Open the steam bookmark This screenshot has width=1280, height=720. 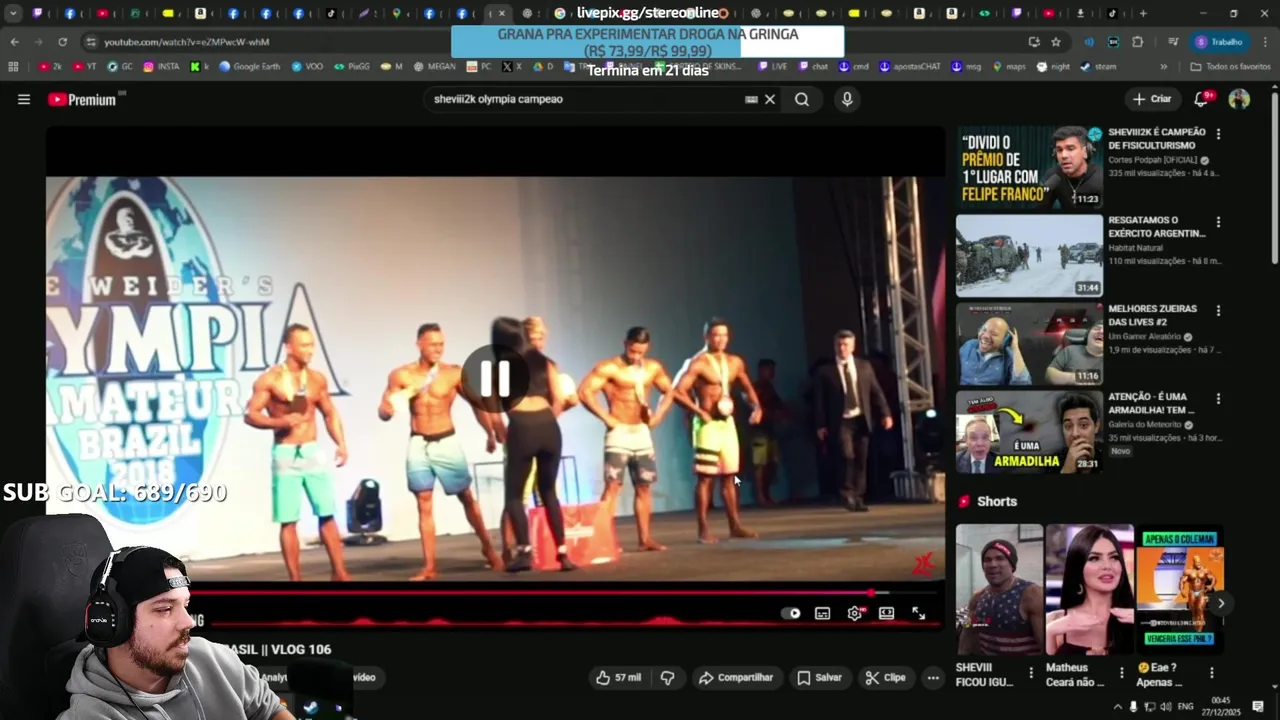(x=1098, y=66)
